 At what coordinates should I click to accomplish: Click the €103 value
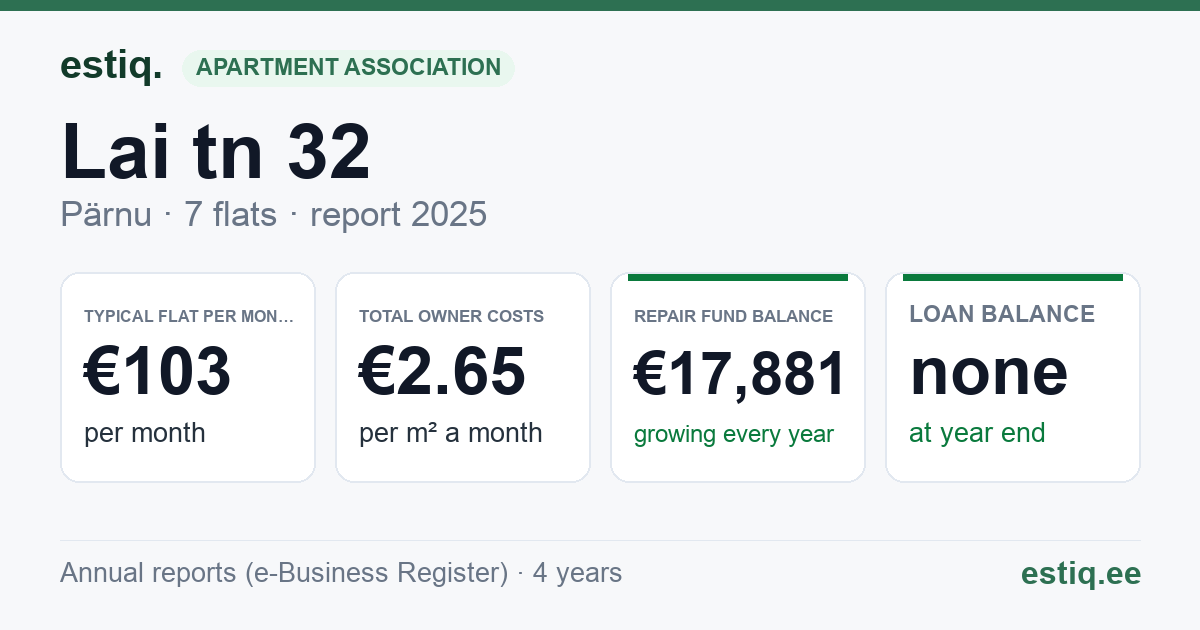(x=158, y=372)
